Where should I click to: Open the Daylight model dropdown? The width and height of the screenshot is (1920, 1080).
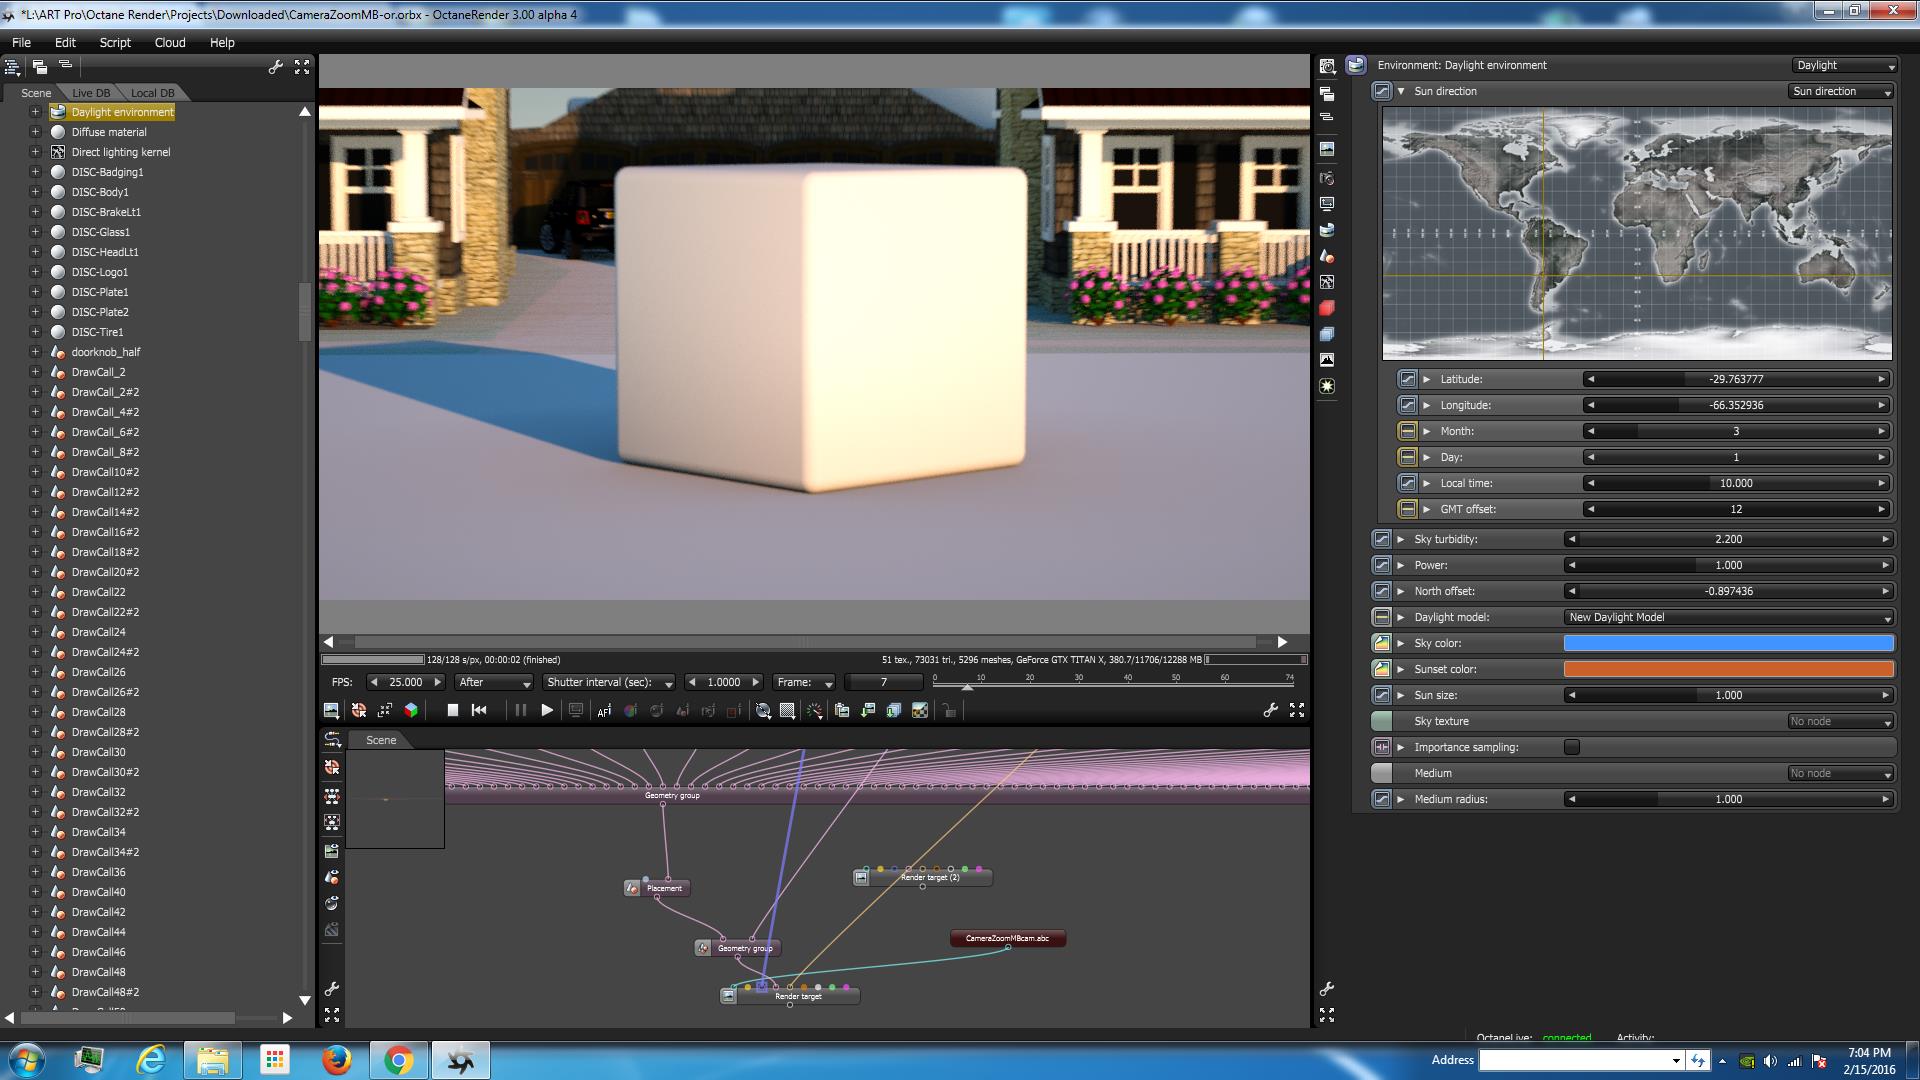click(1728, 617)
